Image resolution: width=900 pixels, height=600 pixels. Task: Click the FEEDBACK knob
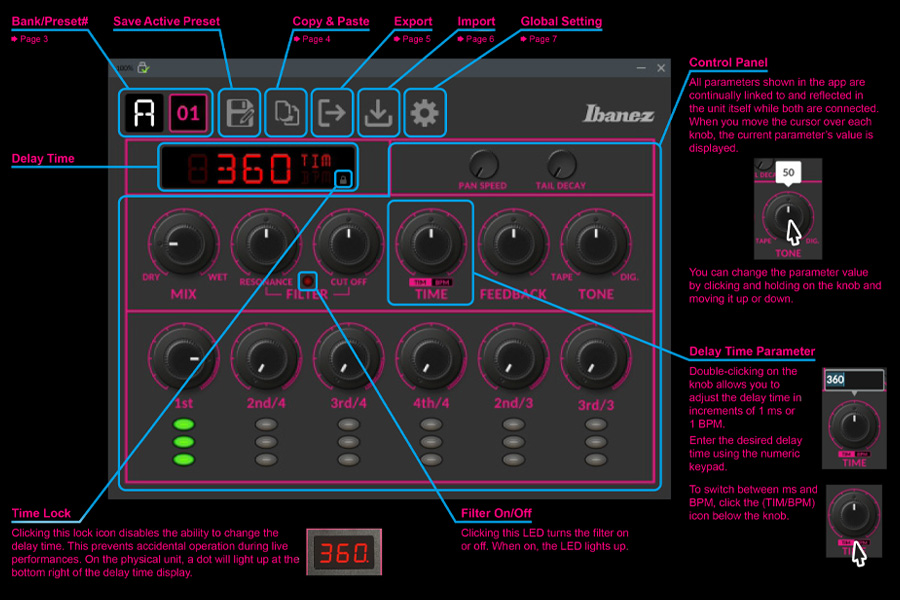[x=512, y=244]
